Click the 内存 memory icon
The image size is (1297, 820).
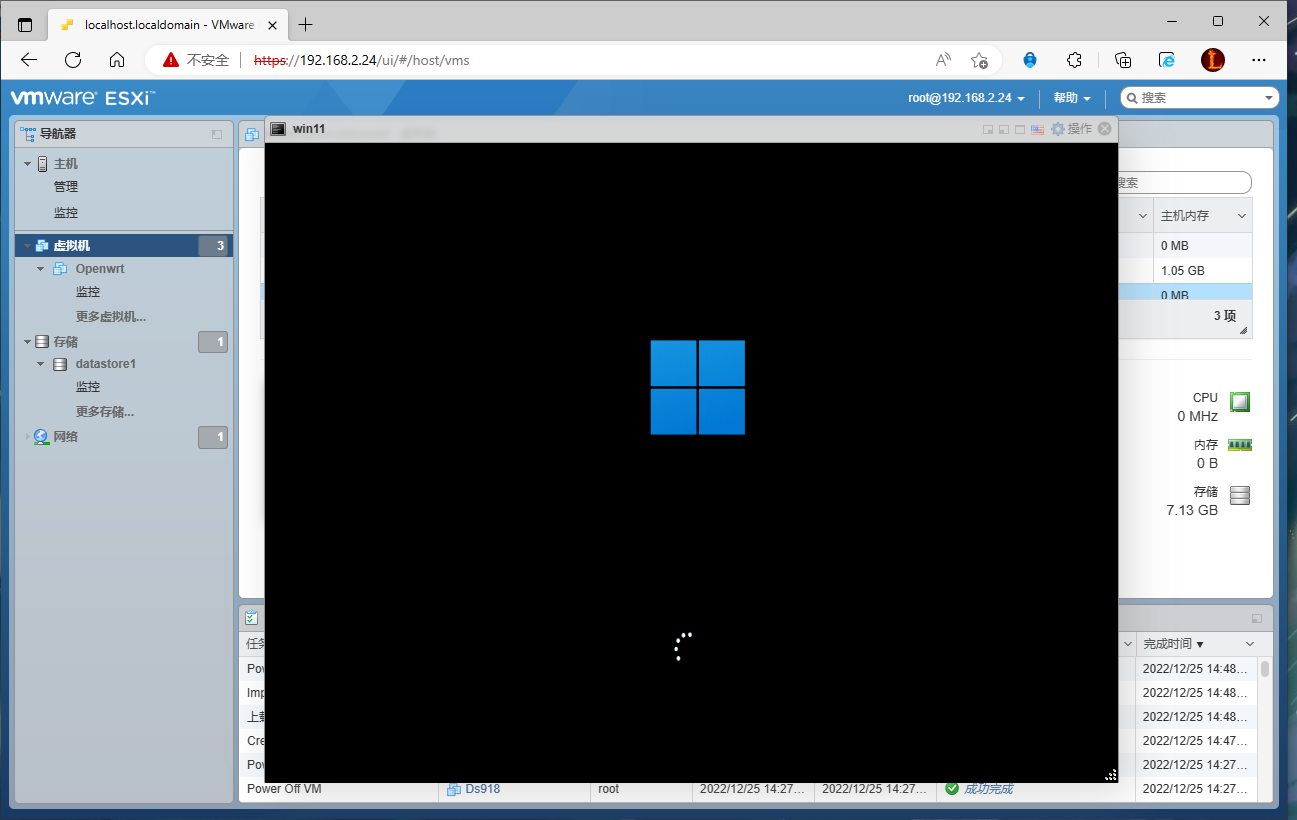tap(1240, 445)
